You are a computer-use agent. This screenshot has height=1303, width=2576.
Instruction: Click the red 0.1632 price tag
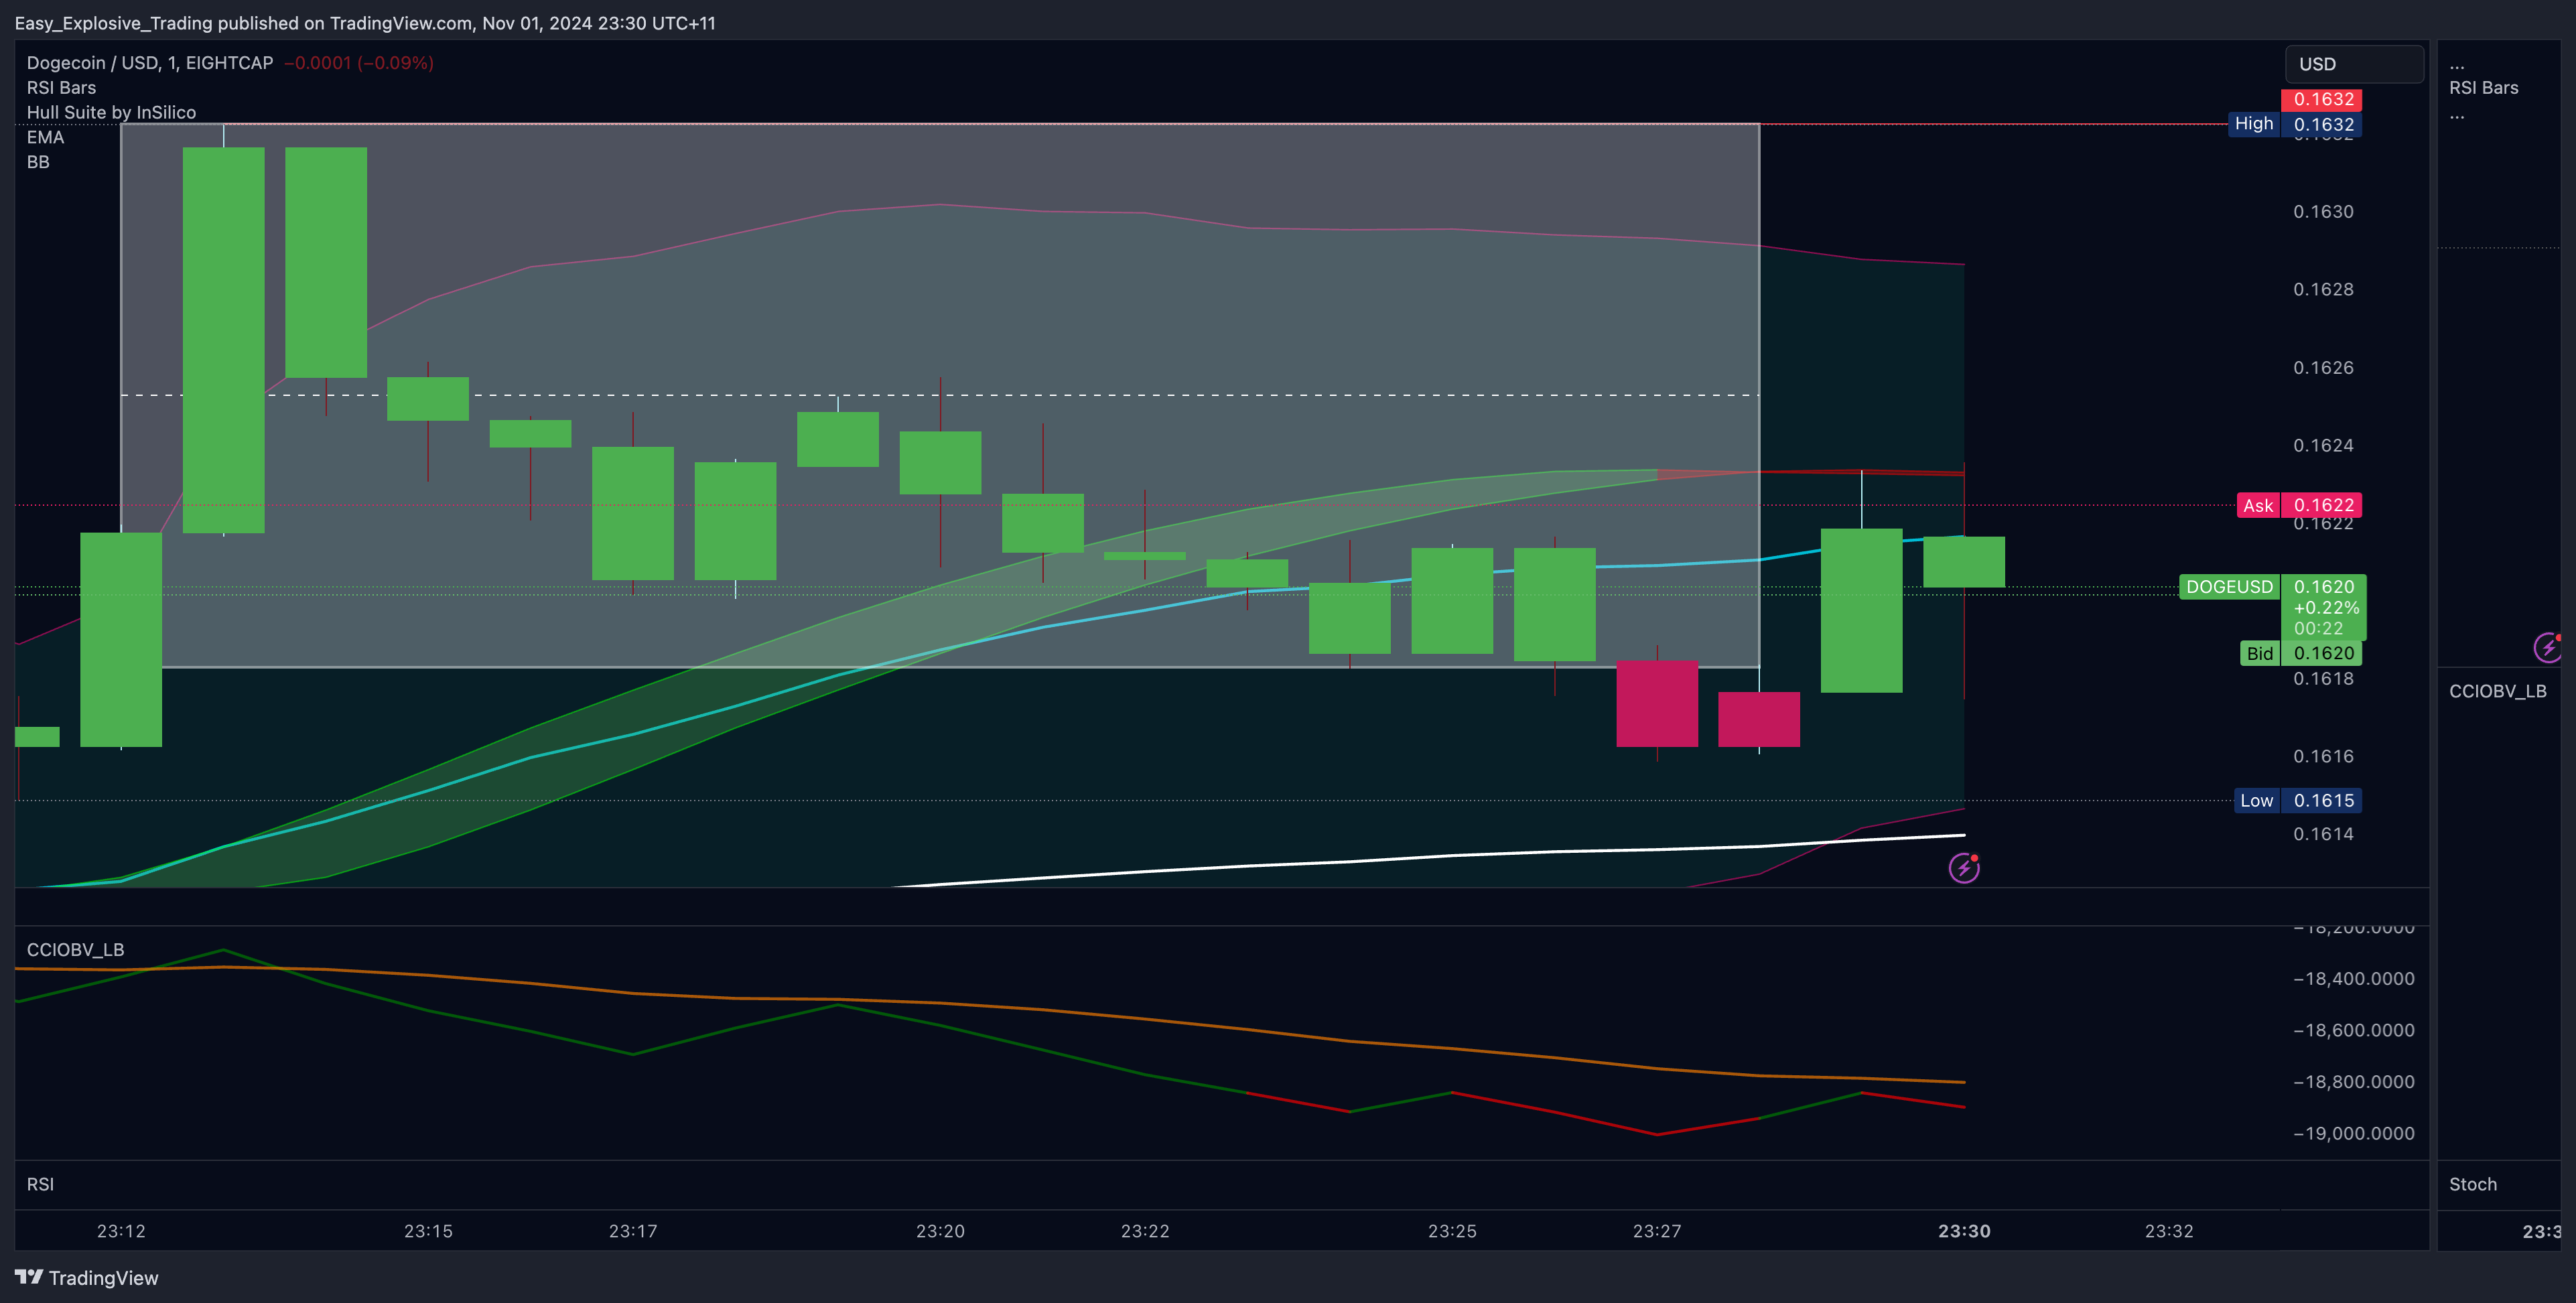click(2321, 99)
